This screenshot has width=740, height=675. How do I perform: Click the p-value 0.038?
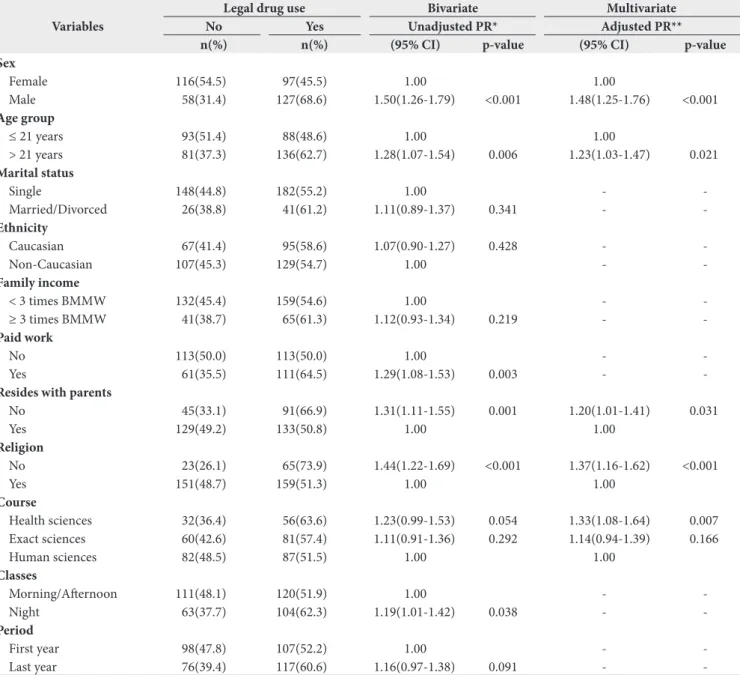503,612
